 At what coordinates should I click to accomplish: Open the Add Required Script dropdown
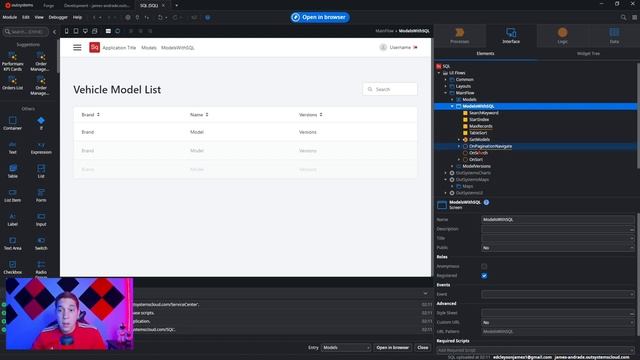(x=535, y=350)
